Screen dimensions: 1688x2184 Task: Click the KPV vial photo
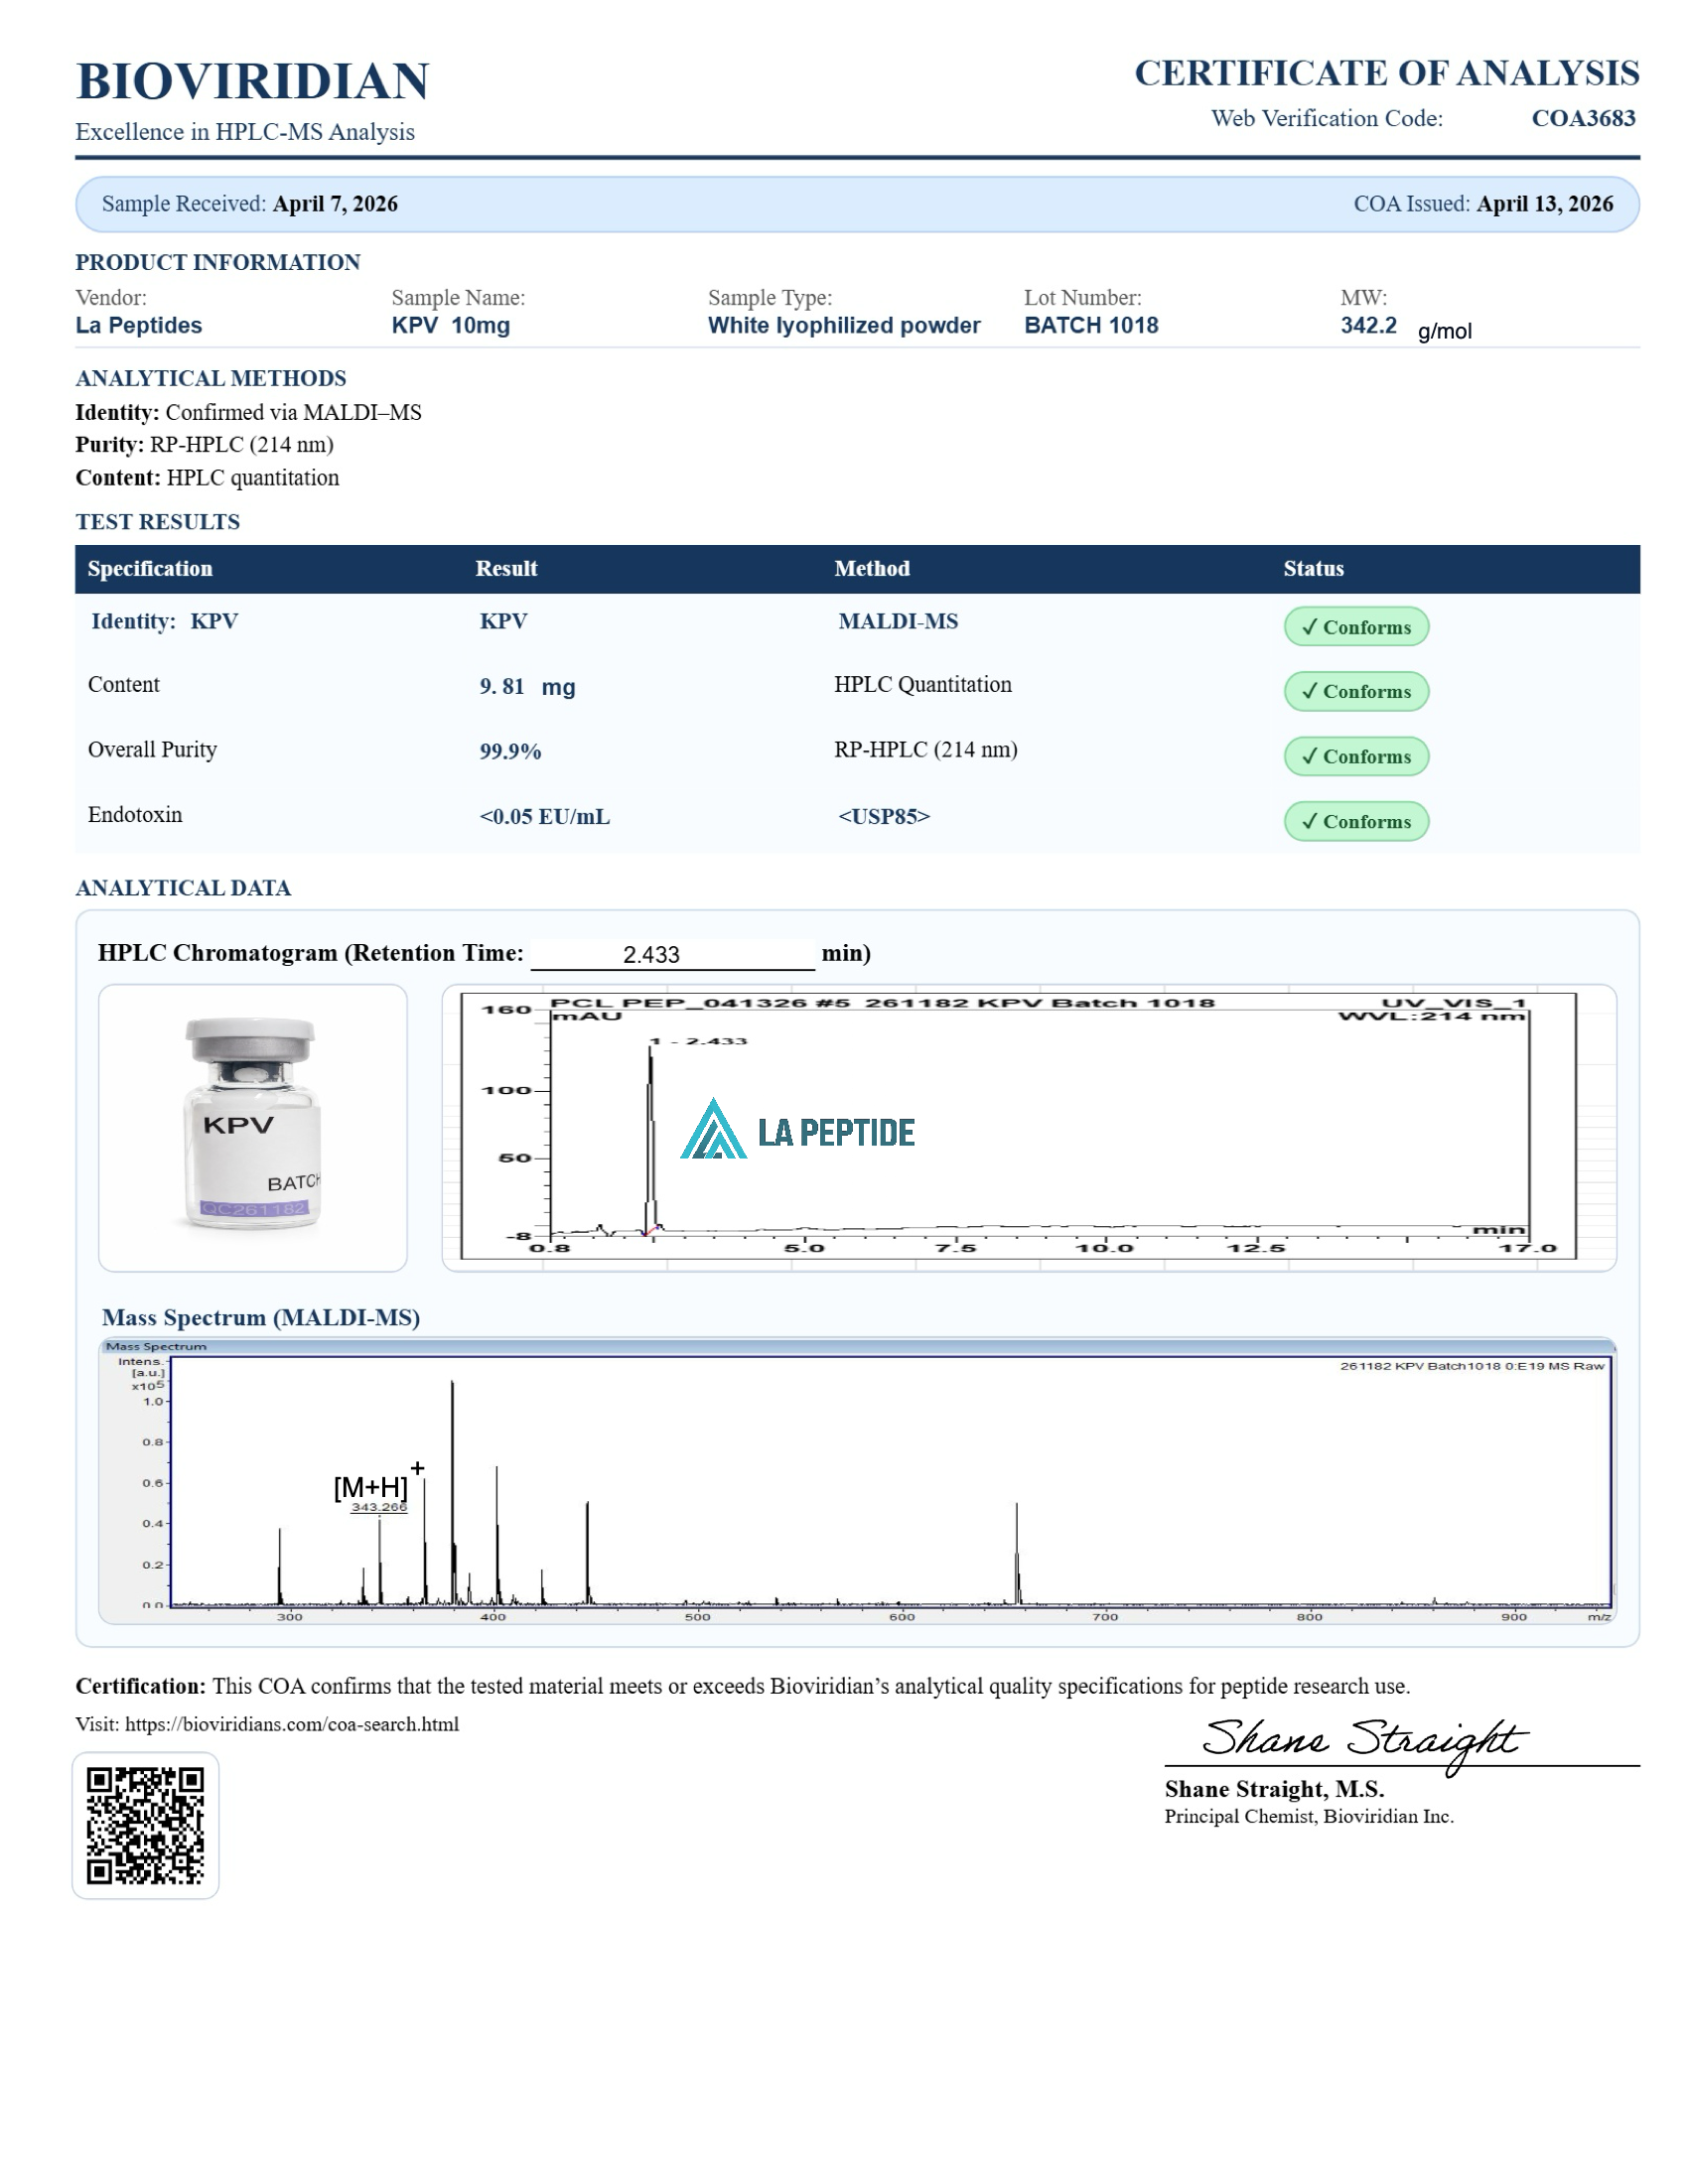(x=252, y=1126)
